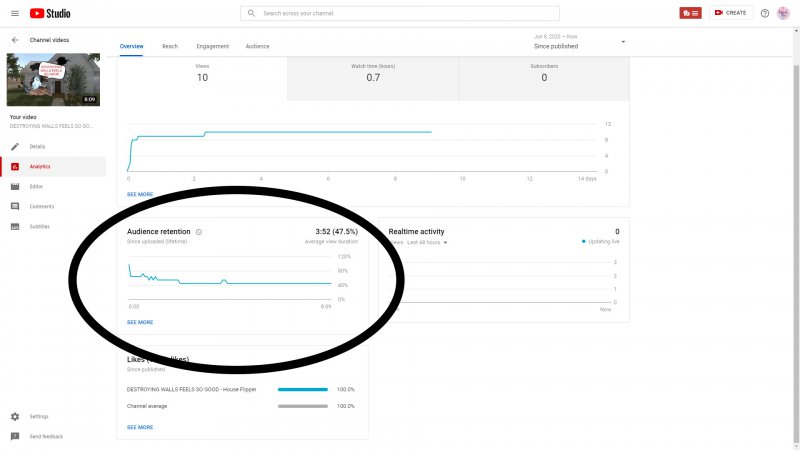Switch to the Reach tab
The height and width of the screenshot is (450, 800).
pyautogui.click(x=170, y=46)
